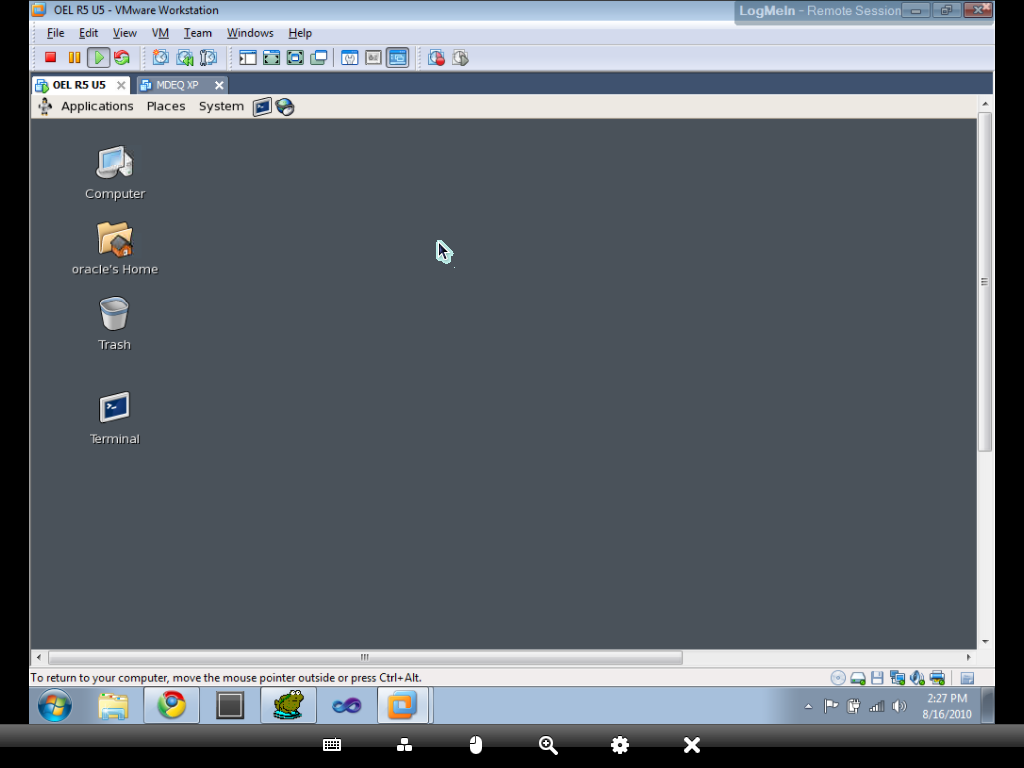This screenshot has width=1024, height=768.
Task: Open LogMeIn zoom magnifier icon
Action: [x=548, y=745]
